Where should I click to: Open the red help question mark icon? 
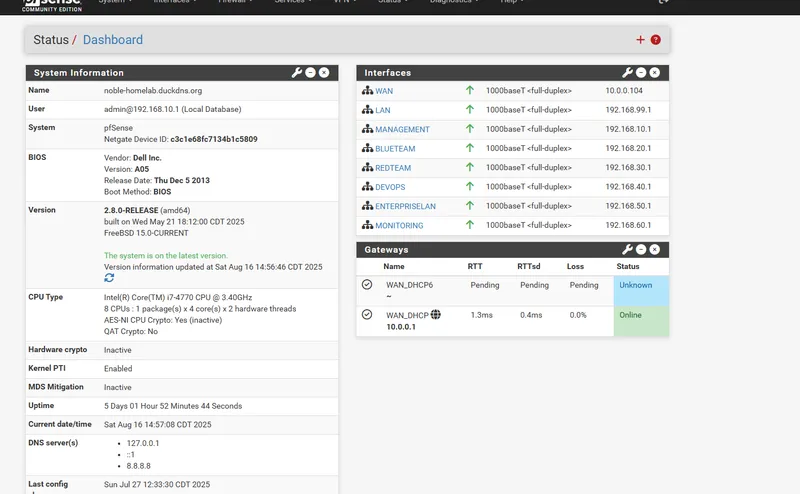tap(656, 40)
